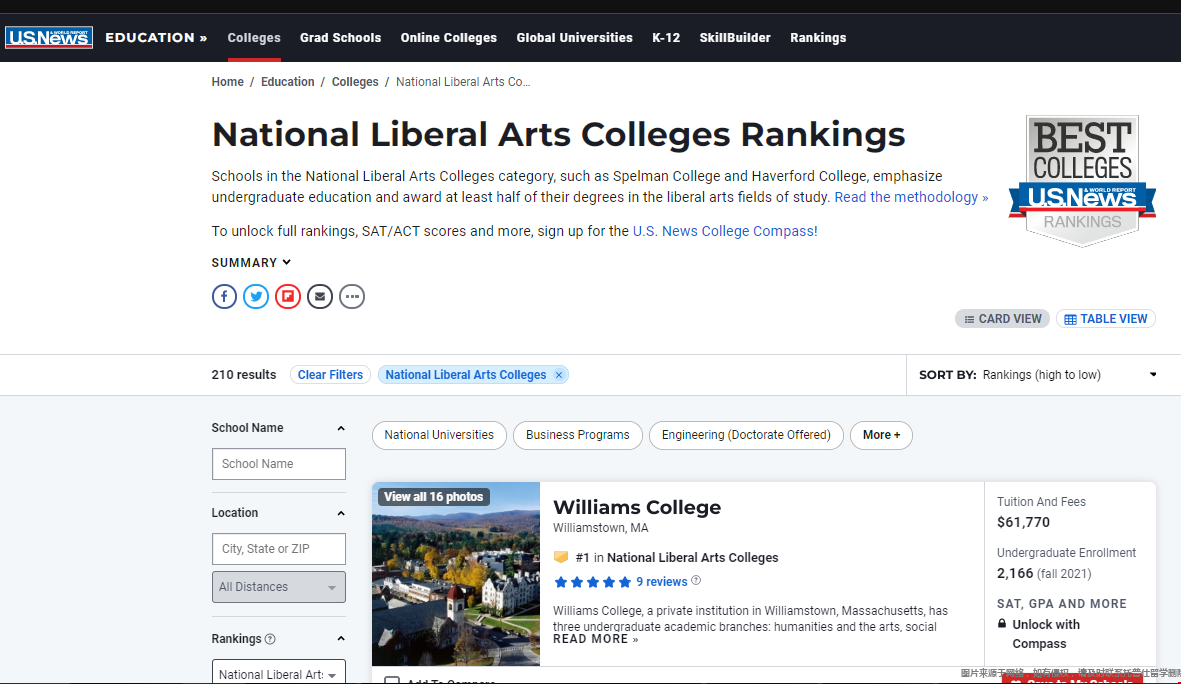Viewport: 1181px width, 684px height.
Task: Go to the Global Universities tab
Action: [x=575, y=38]
